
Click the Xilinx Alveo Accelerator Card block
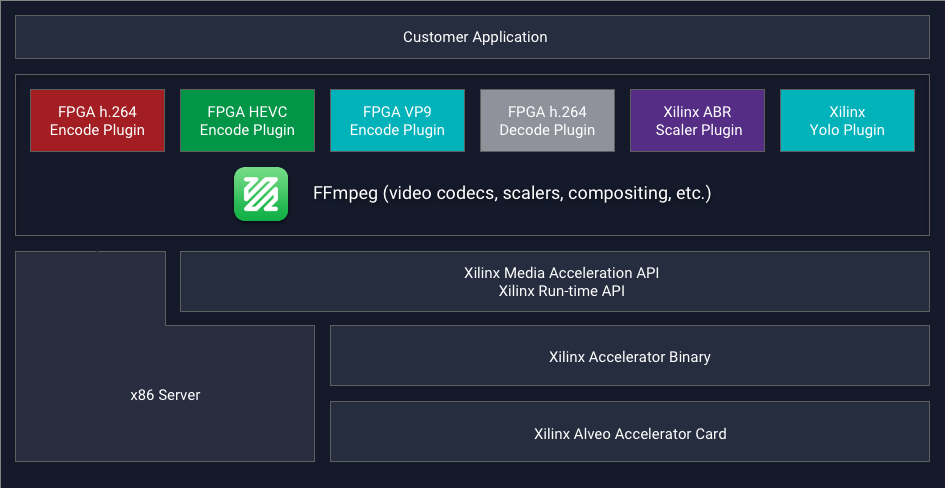[x=629, y=433]
